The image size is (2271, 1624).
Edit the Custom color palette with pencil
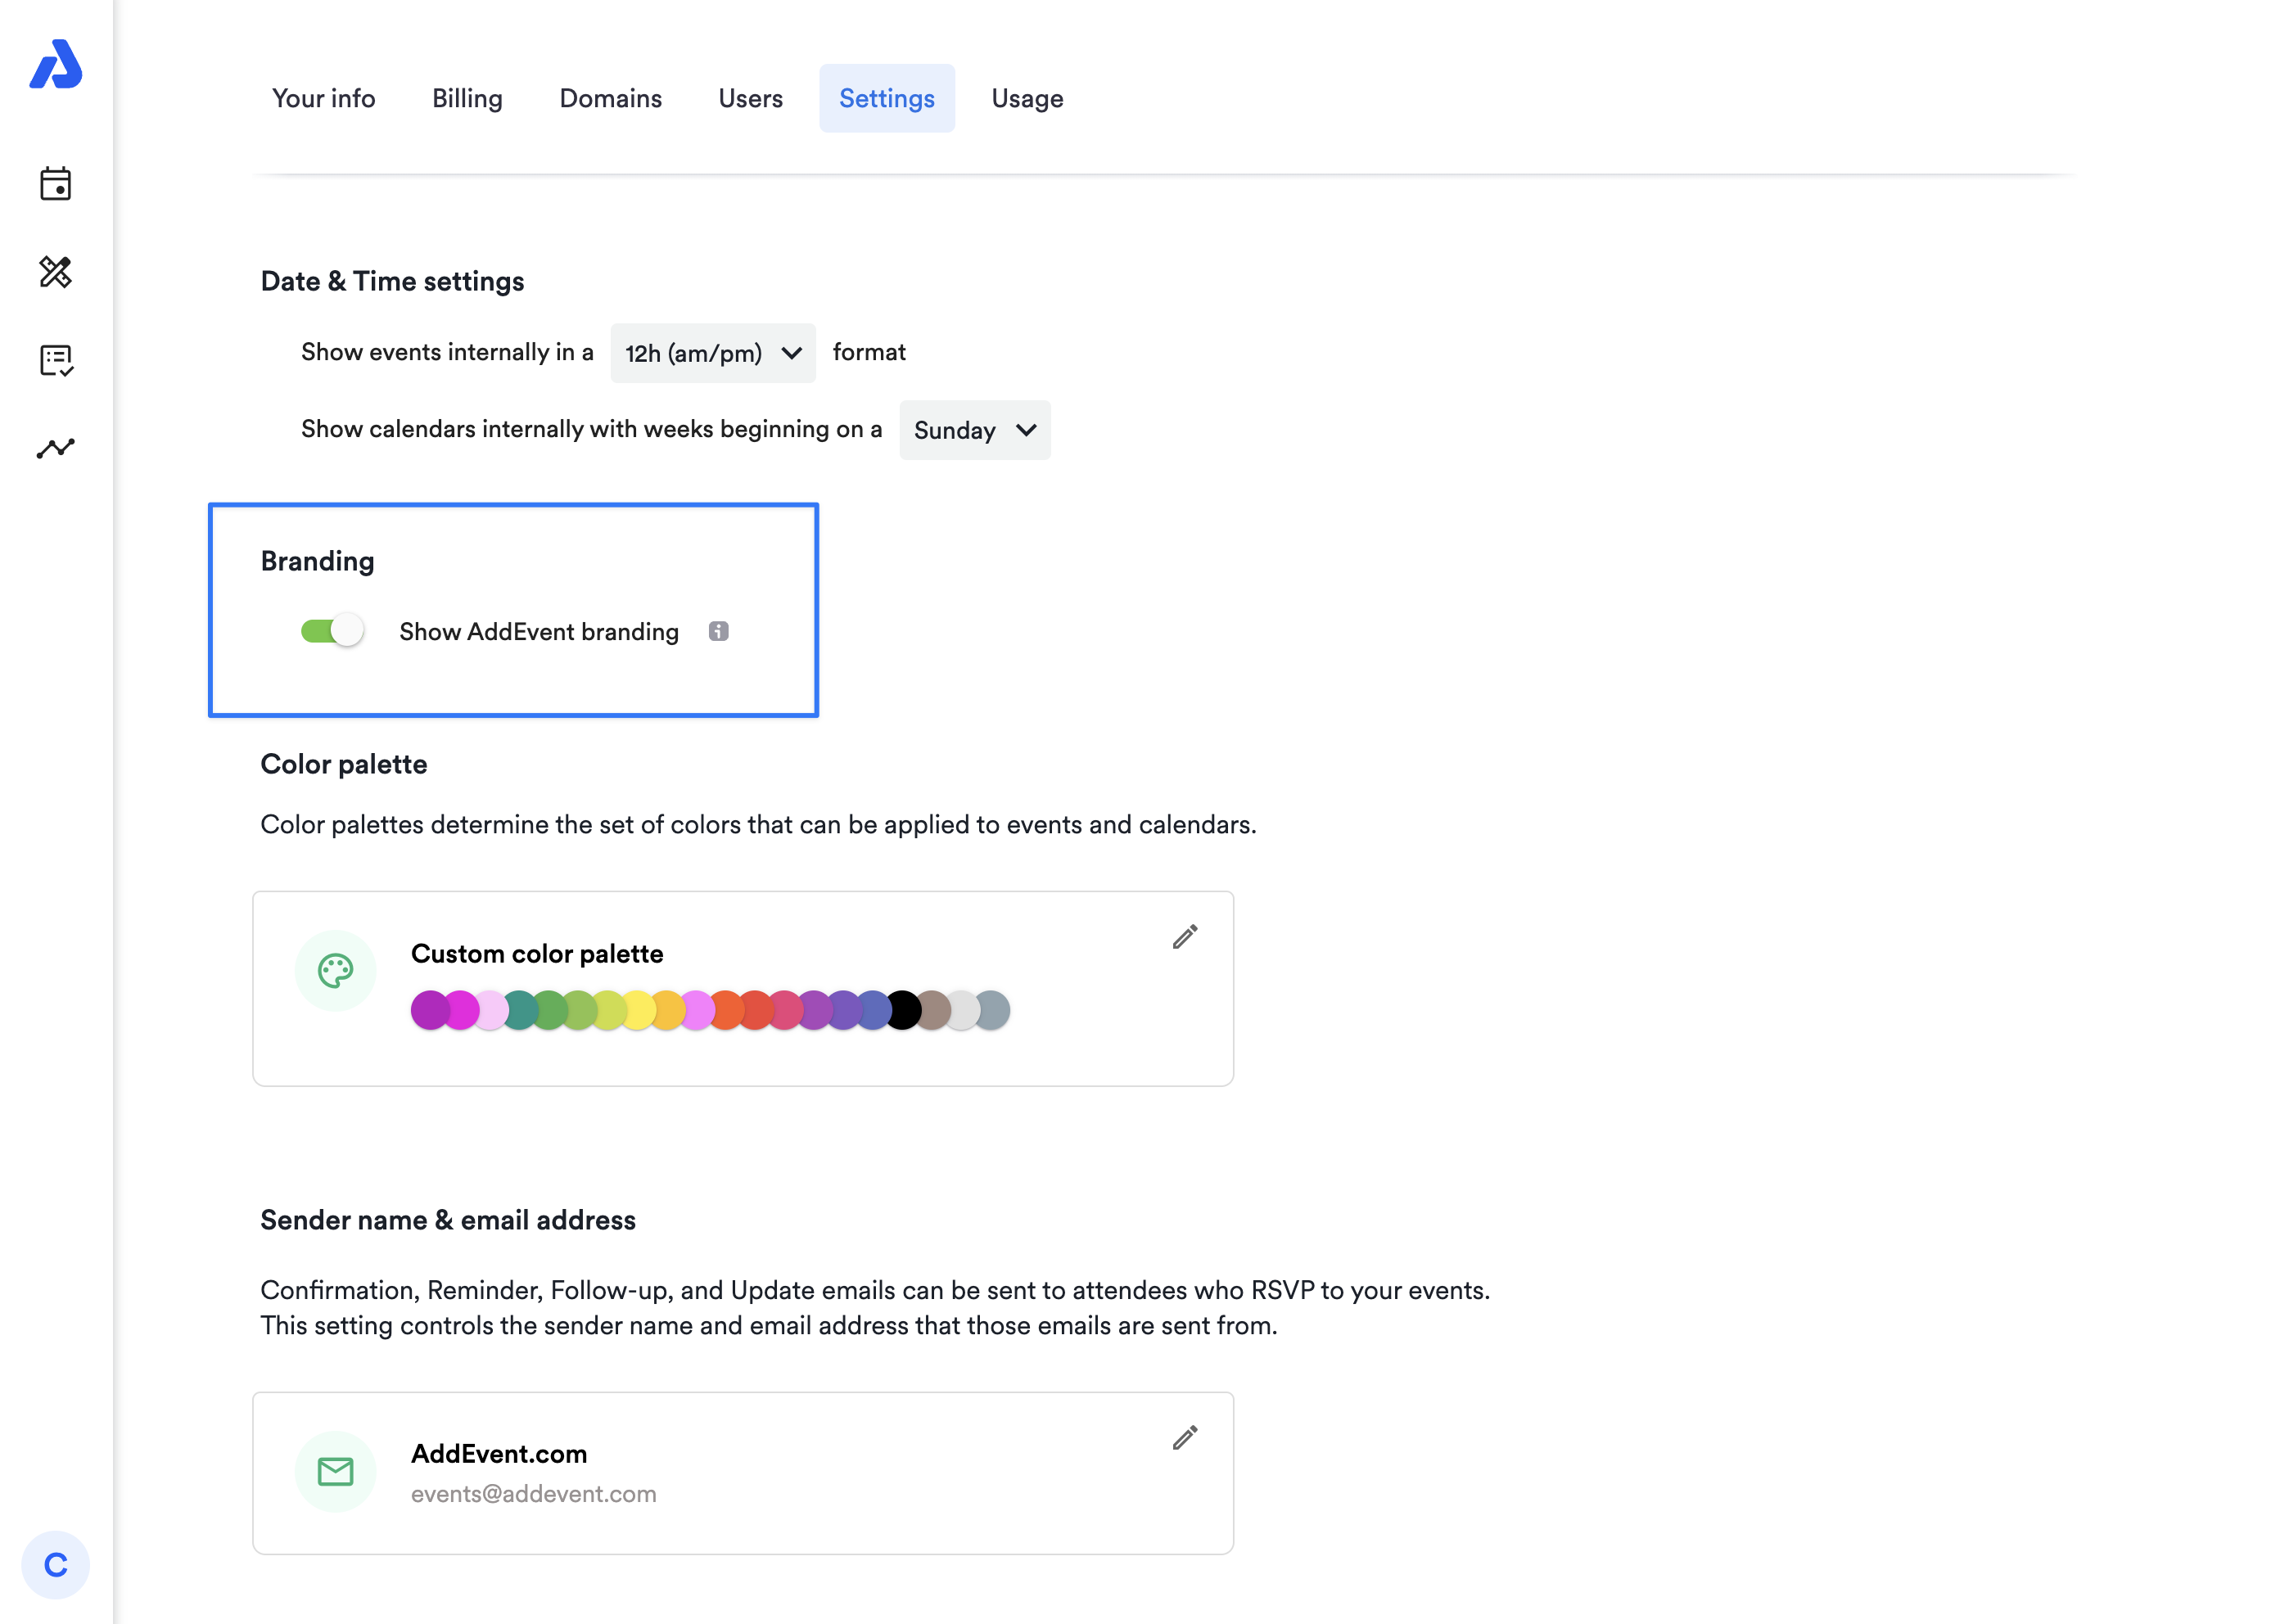1185,936
